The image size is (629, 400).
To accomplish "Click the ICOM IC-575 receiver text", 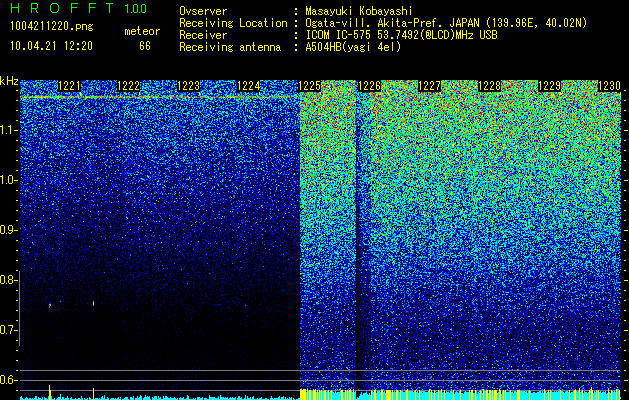I will [x=401, y=35].
